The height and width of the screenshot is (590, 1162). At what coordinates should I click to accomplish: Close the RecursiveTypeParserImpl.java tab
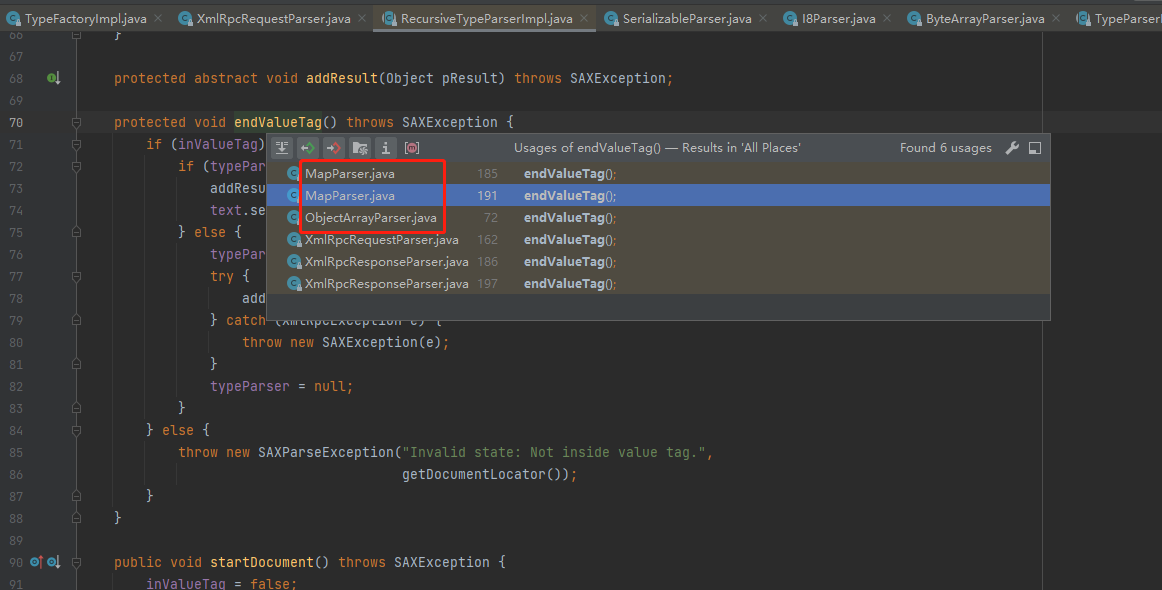click(x=584, y=19)
